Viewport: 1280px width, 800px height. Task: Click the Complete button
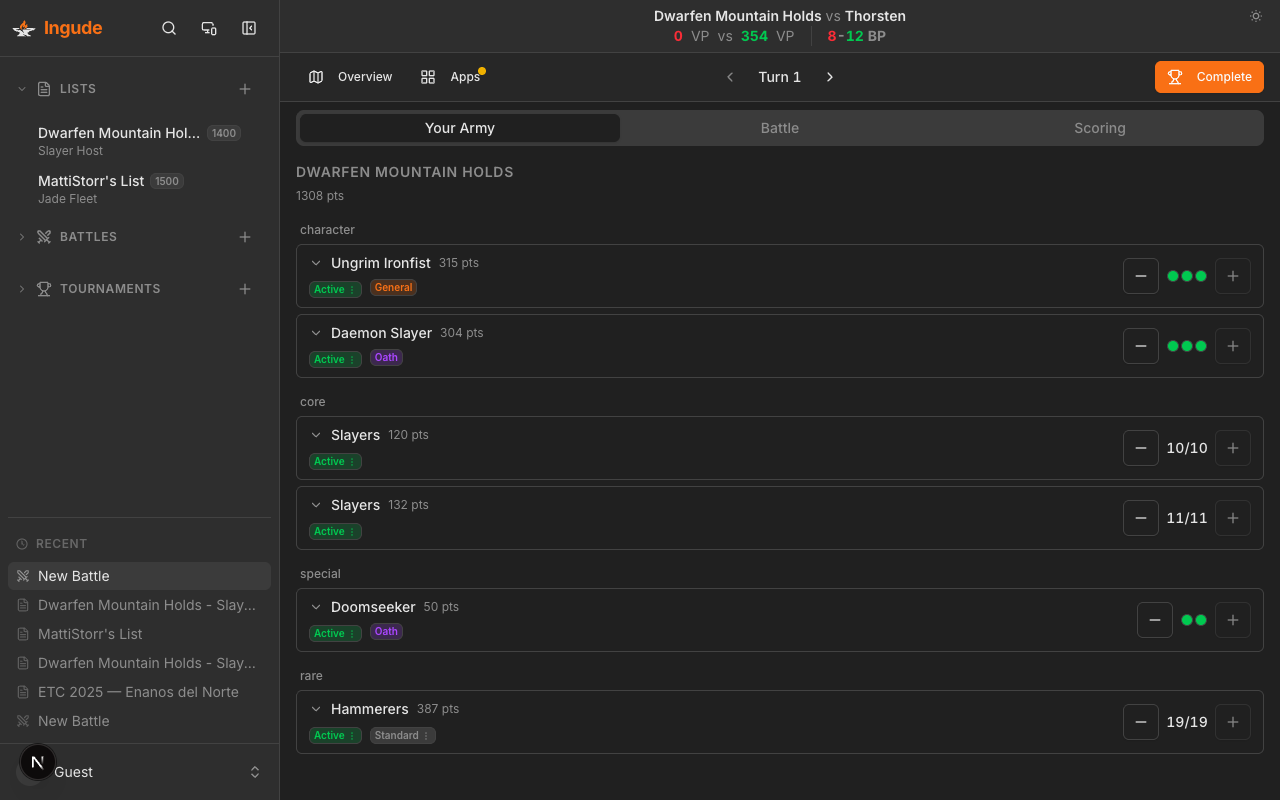pos(1209,76)
